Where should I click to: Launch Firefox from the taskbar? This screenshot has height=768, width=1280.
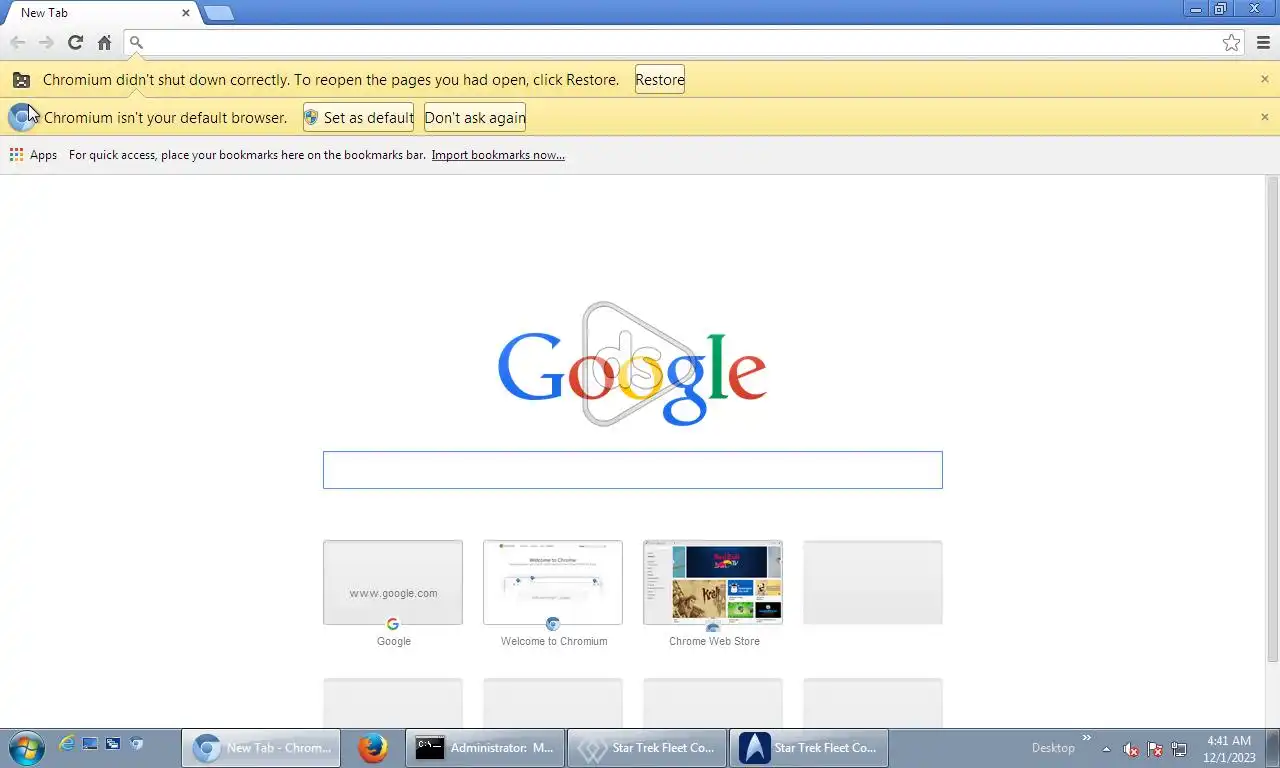pos(373,748)
